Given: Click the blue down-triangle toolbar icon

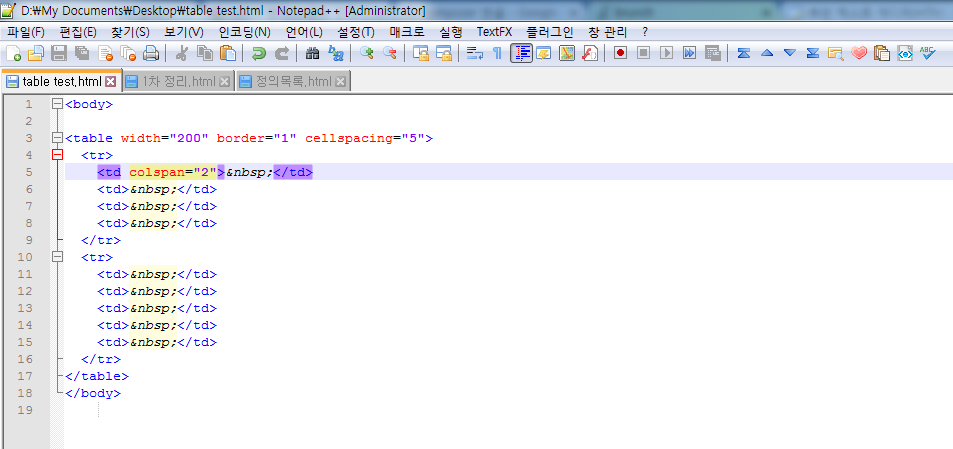Looking at the screenshot, I should coord(790,53).
